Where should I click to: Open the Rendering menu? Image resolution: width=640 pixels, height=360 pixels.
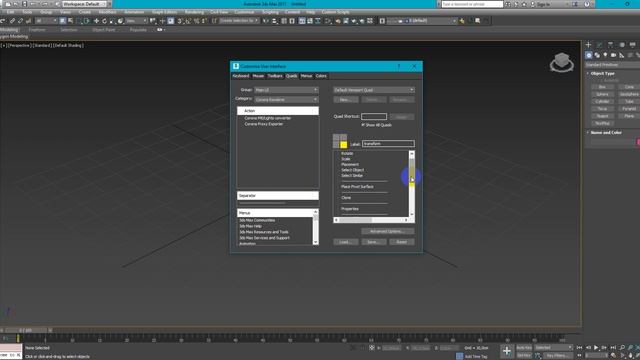click(194, 12)
